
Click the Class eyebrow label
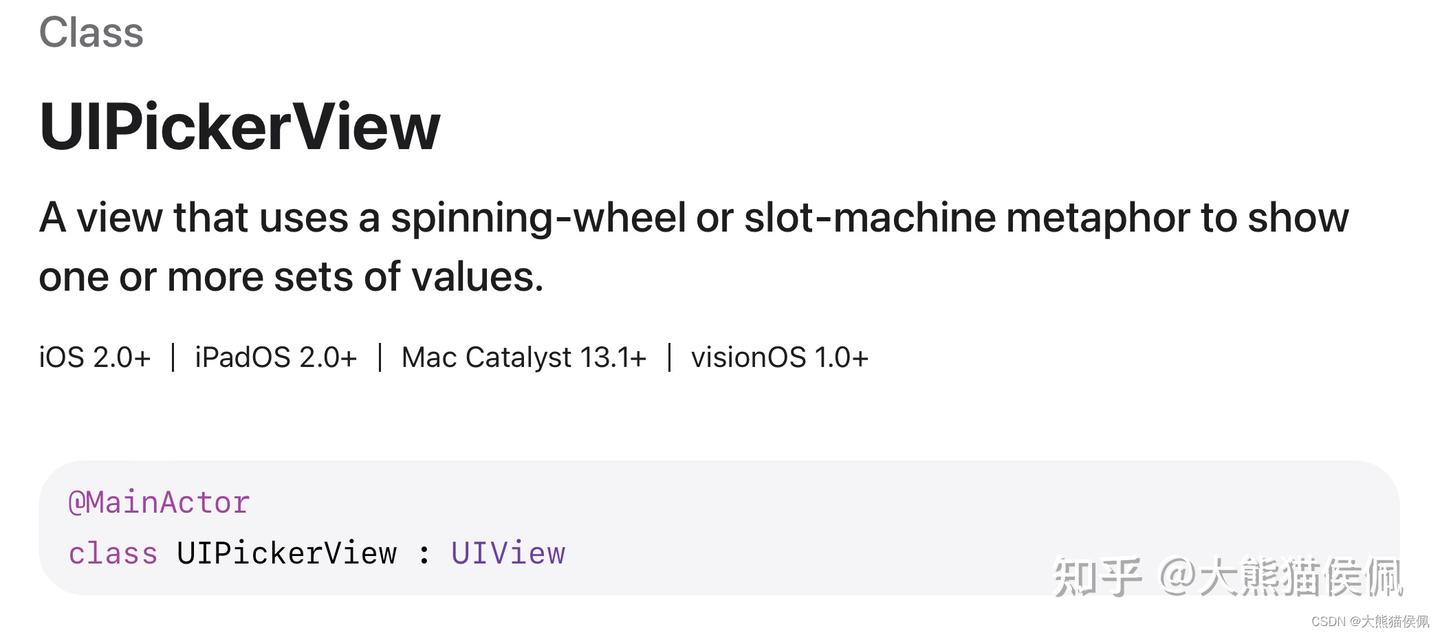pyautogui.click(x=91, y=32)
